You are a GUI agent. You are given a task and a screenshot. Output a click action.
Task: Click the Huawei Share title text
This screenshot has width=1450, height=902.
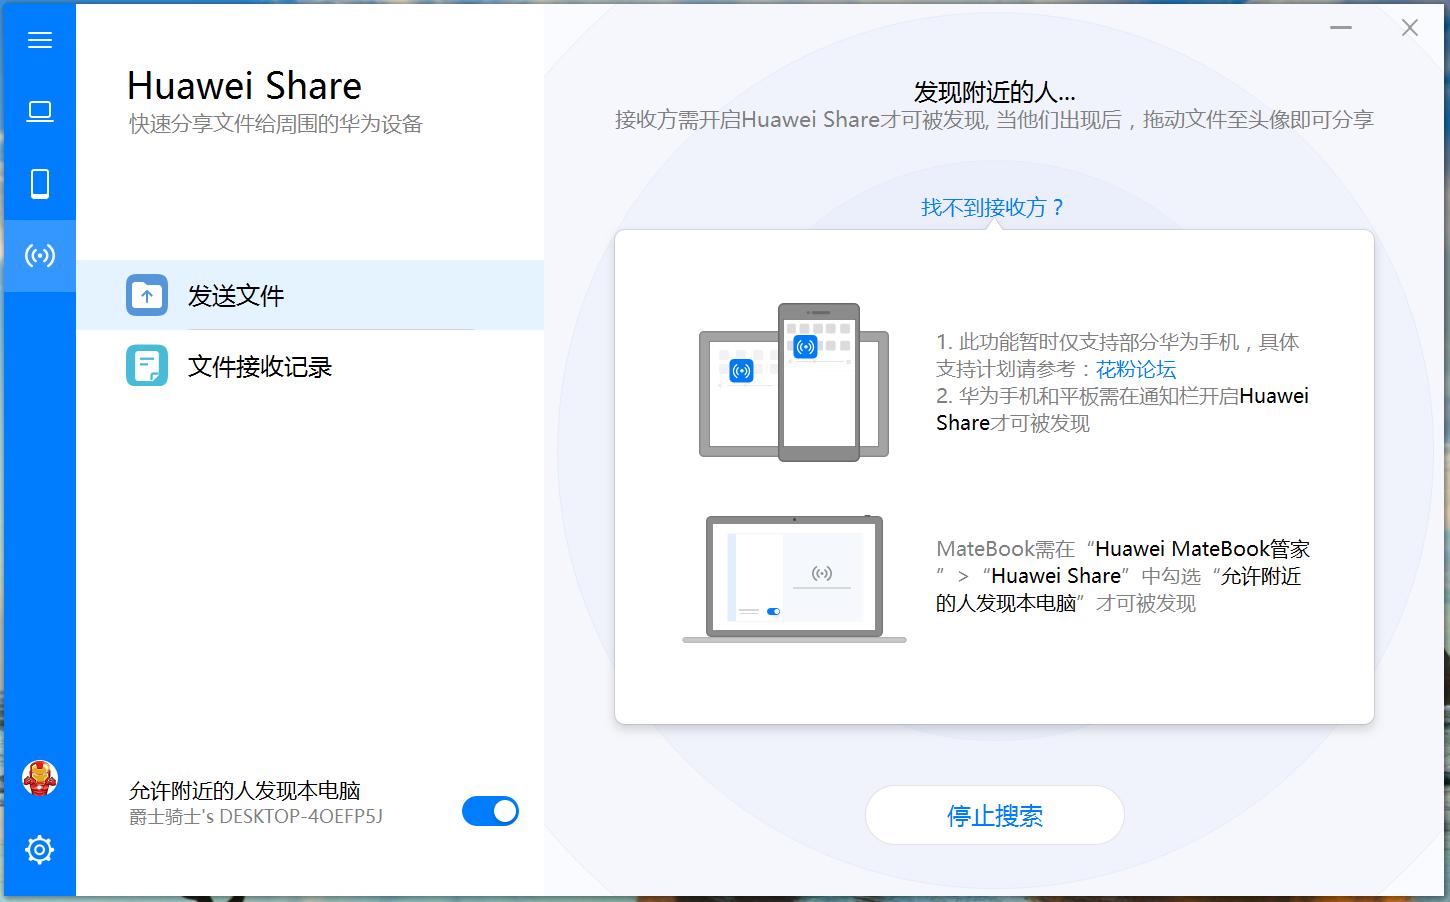pos(243,86)
